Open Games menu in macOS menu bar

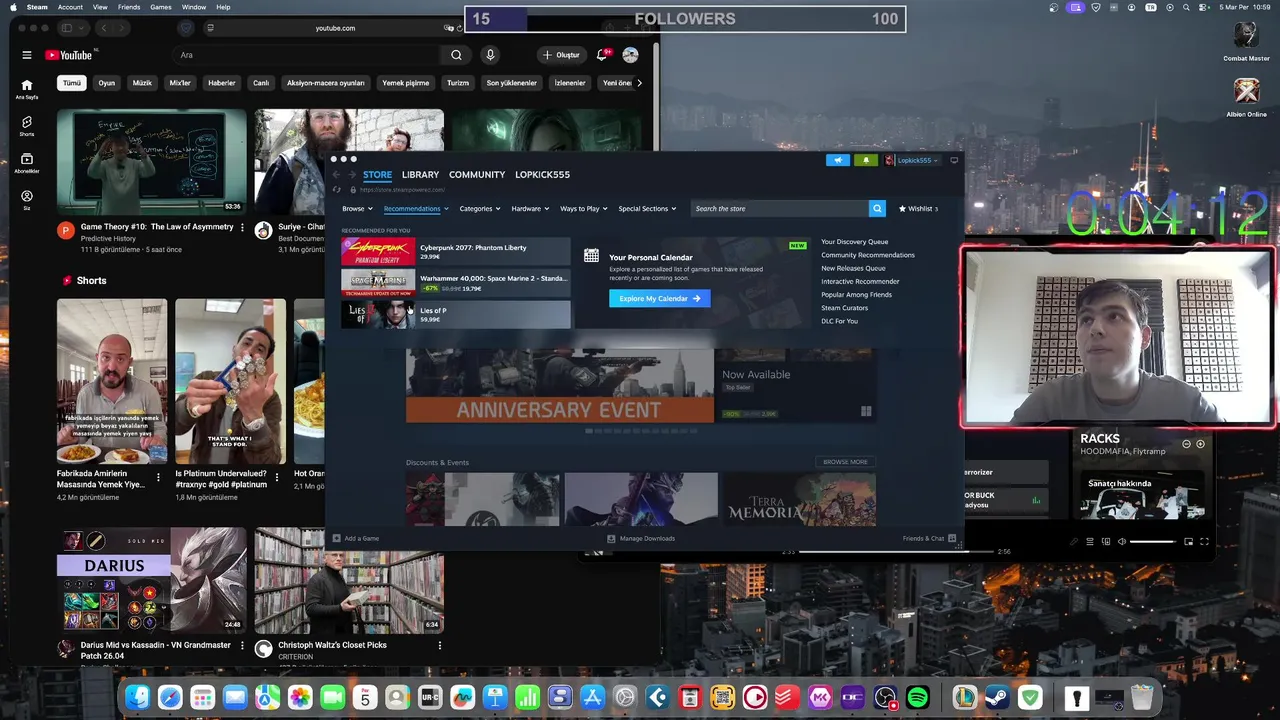point(161,7)
